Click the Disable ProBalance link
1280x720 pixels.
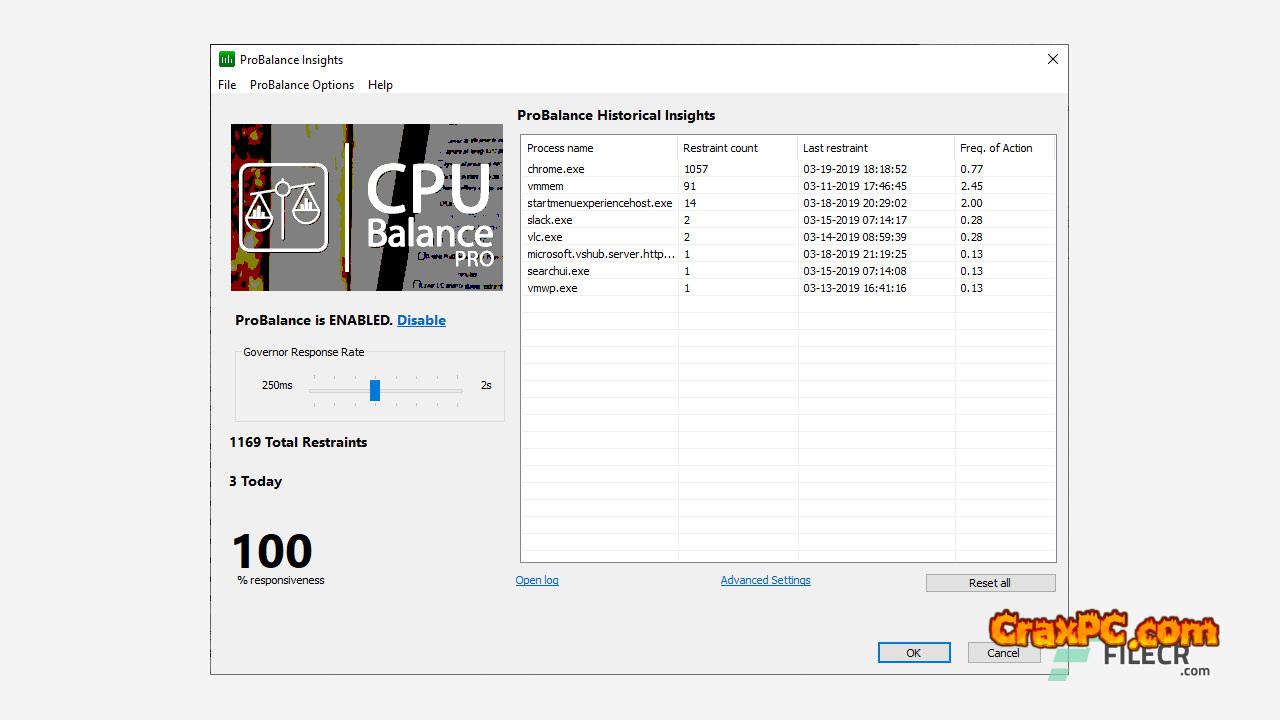point(421,320)
